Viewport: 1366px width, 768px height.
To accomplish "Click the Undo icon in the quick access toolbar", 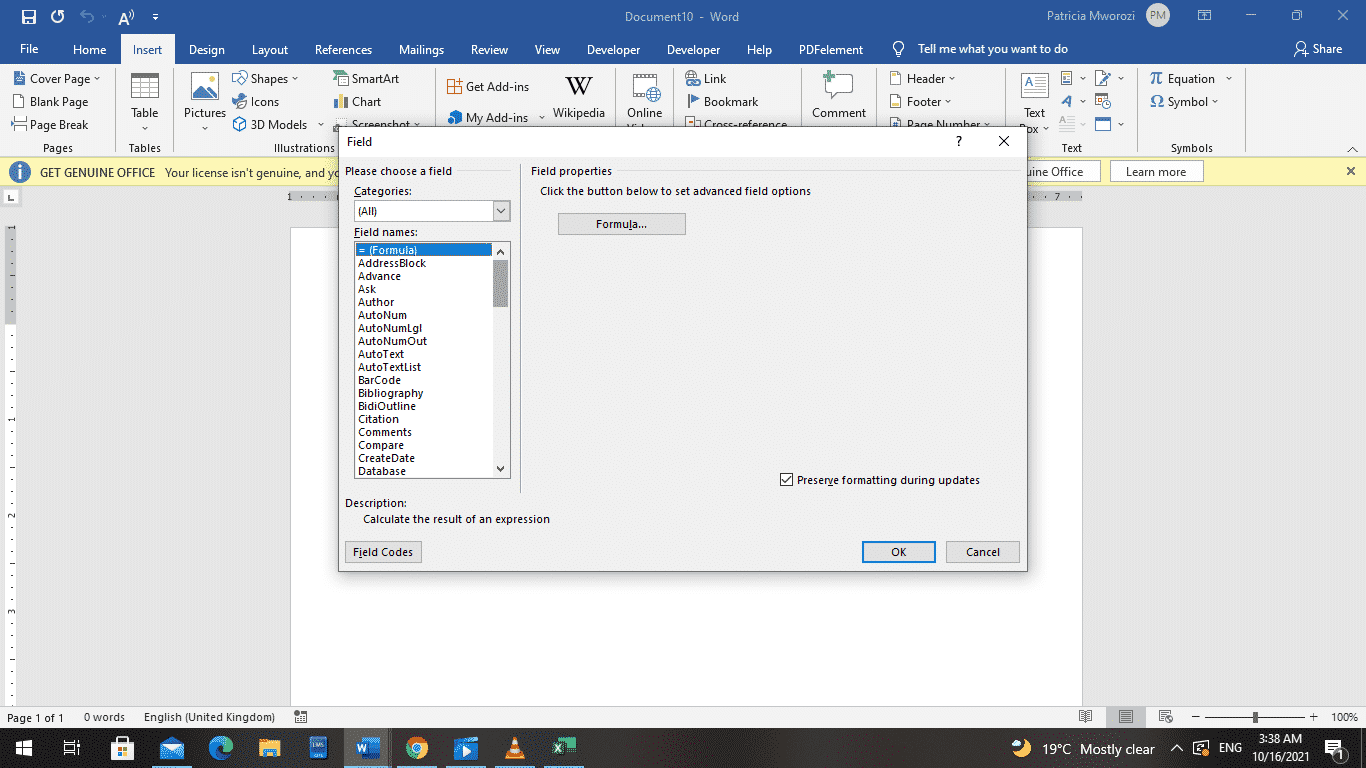I will [x=87, y=17].
